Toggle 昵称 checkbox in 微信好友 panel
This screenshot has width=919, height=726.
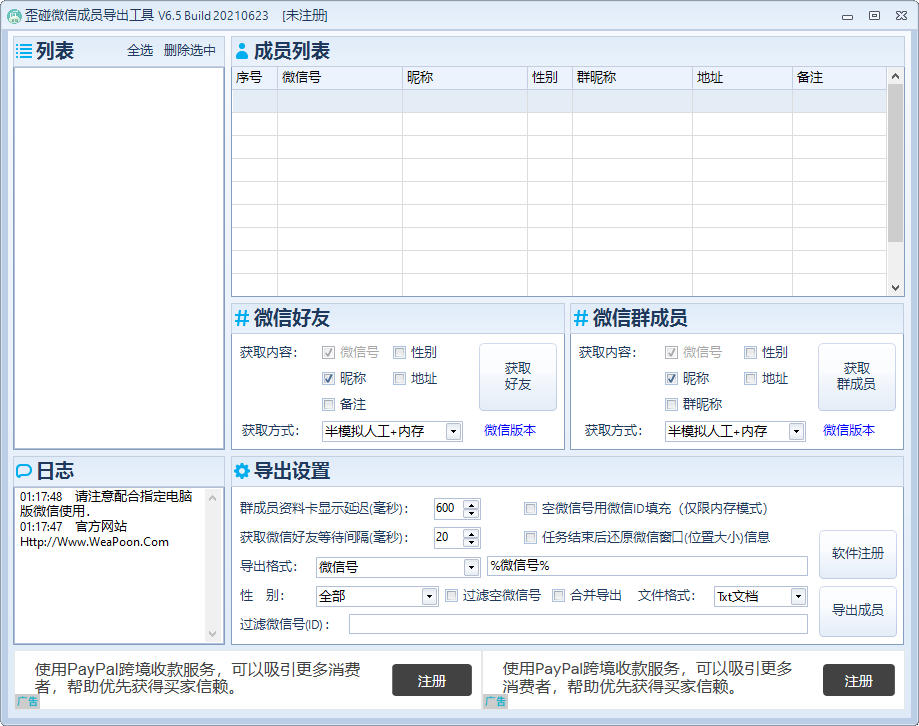tap(328, 379)
